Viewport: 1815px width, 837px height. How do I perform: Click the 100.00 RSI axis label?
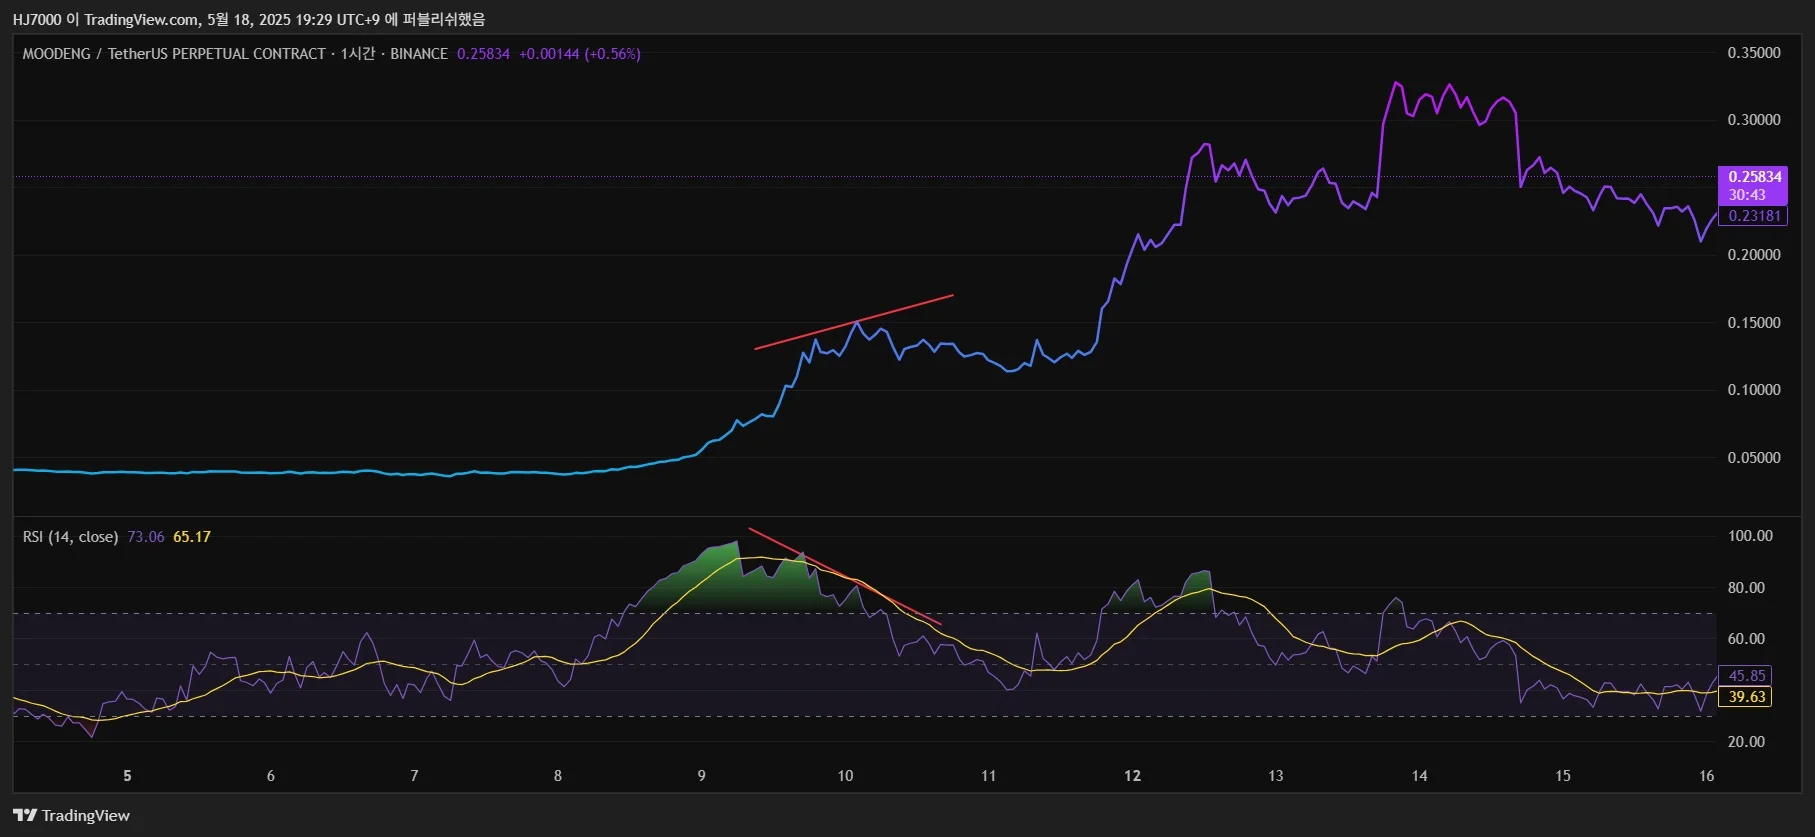coord(1750,536)
